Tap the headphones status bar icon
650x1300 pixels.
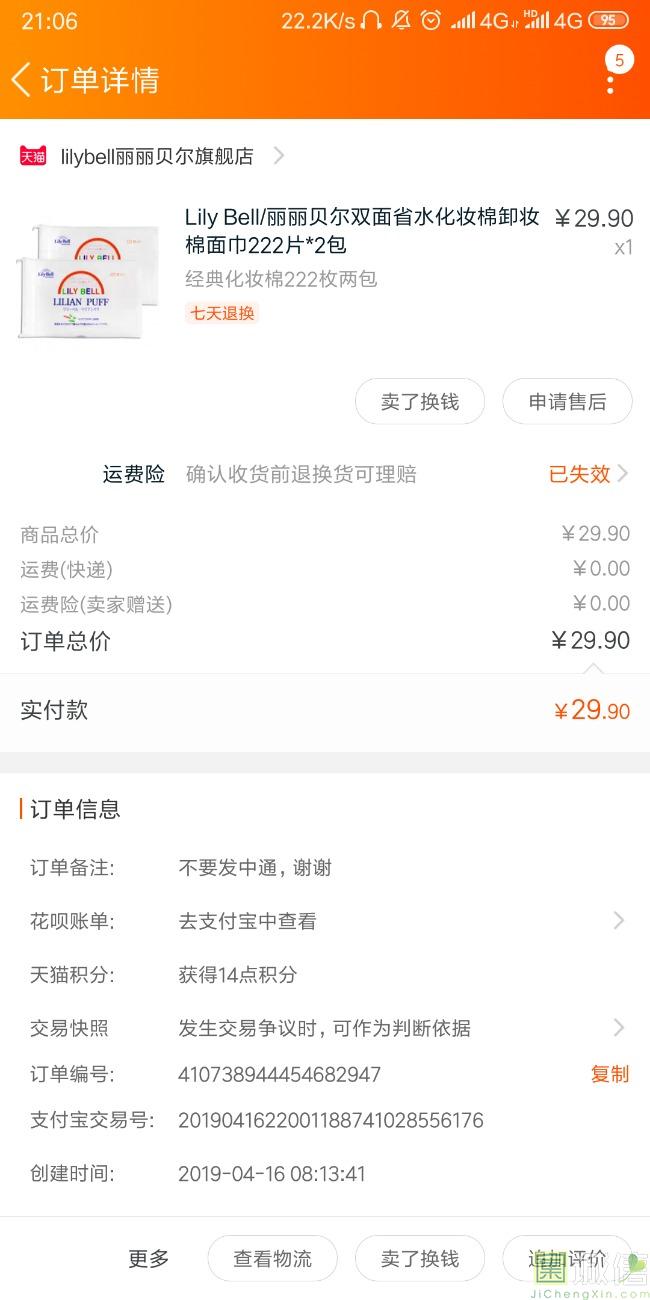[x=371, y=21]
